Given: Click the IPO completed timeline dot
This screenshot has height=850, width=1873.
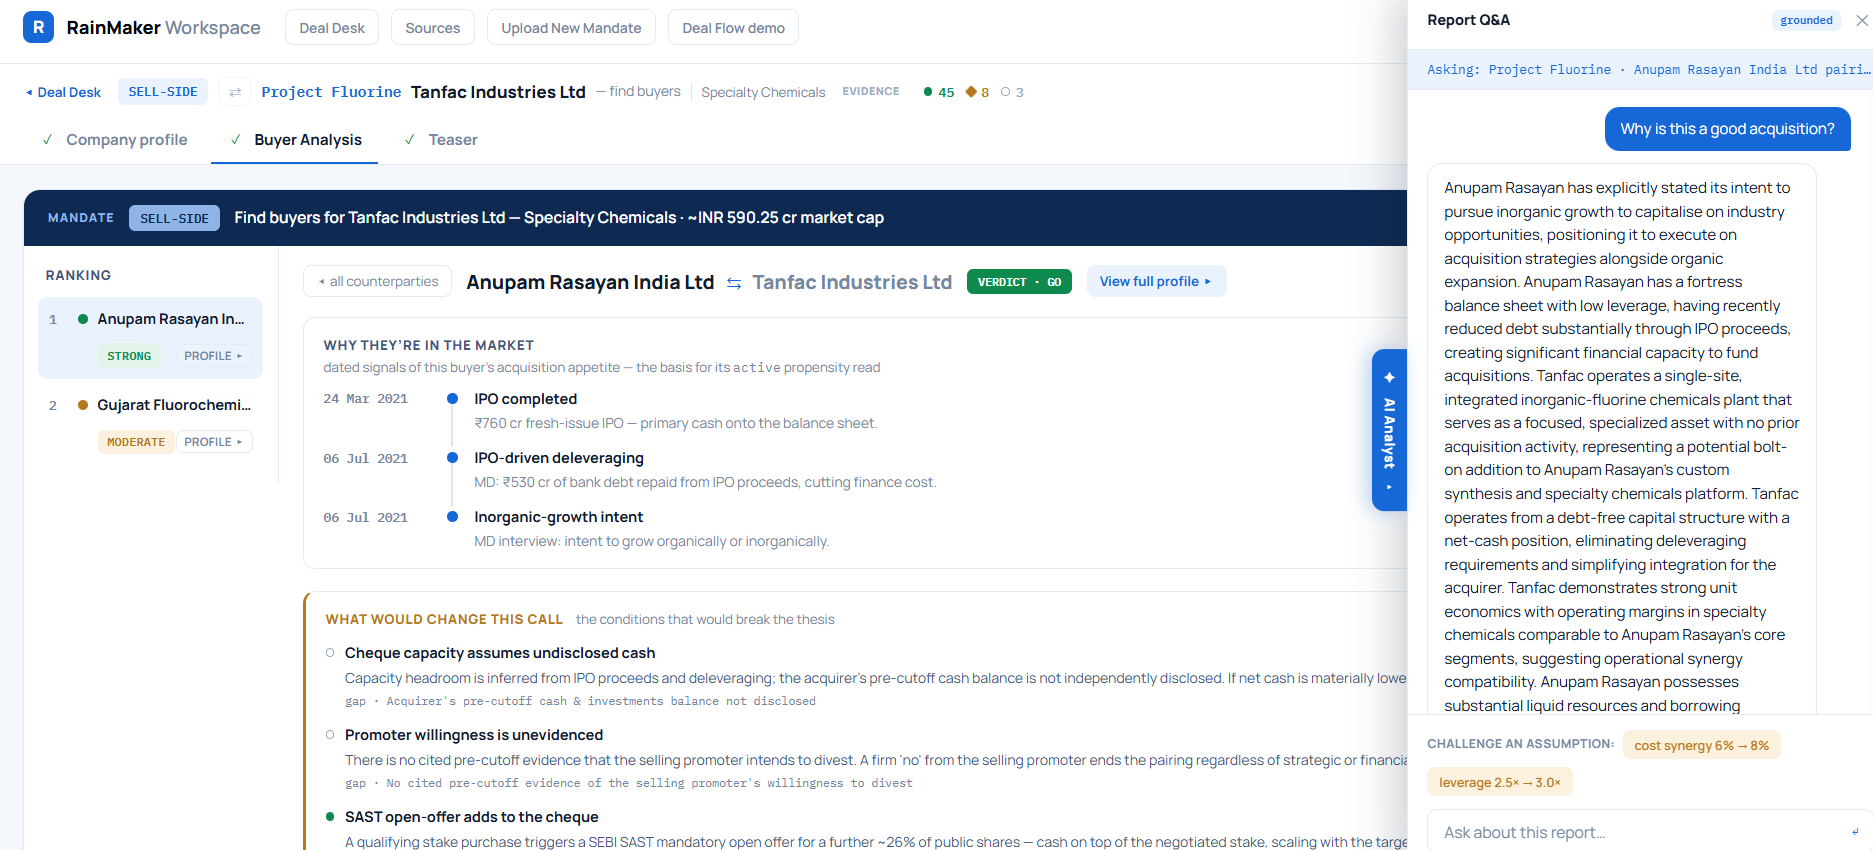Looking at the screenshot, I should (452, 399).
